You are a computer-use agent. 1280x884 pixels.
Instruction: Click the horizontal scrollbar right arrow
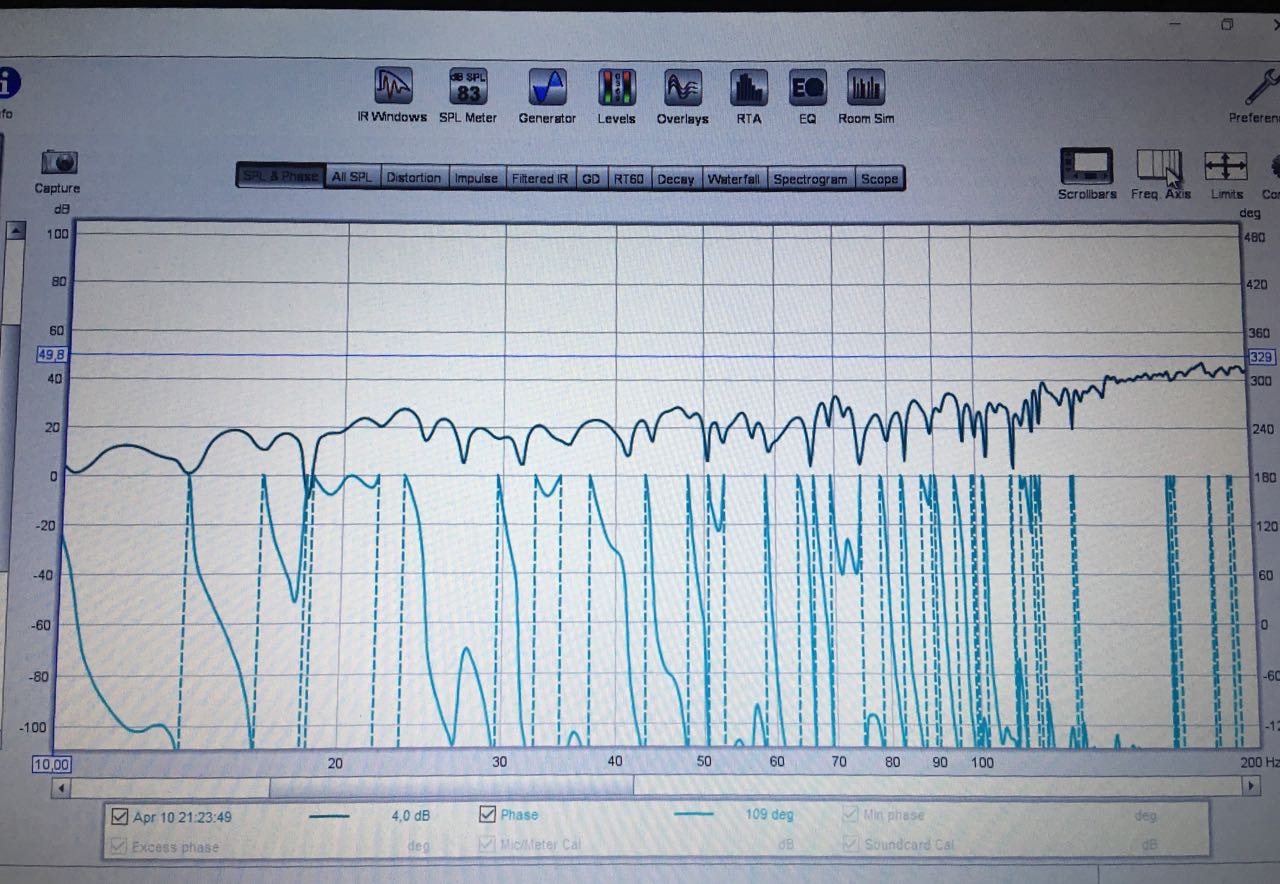point(1250,787)
